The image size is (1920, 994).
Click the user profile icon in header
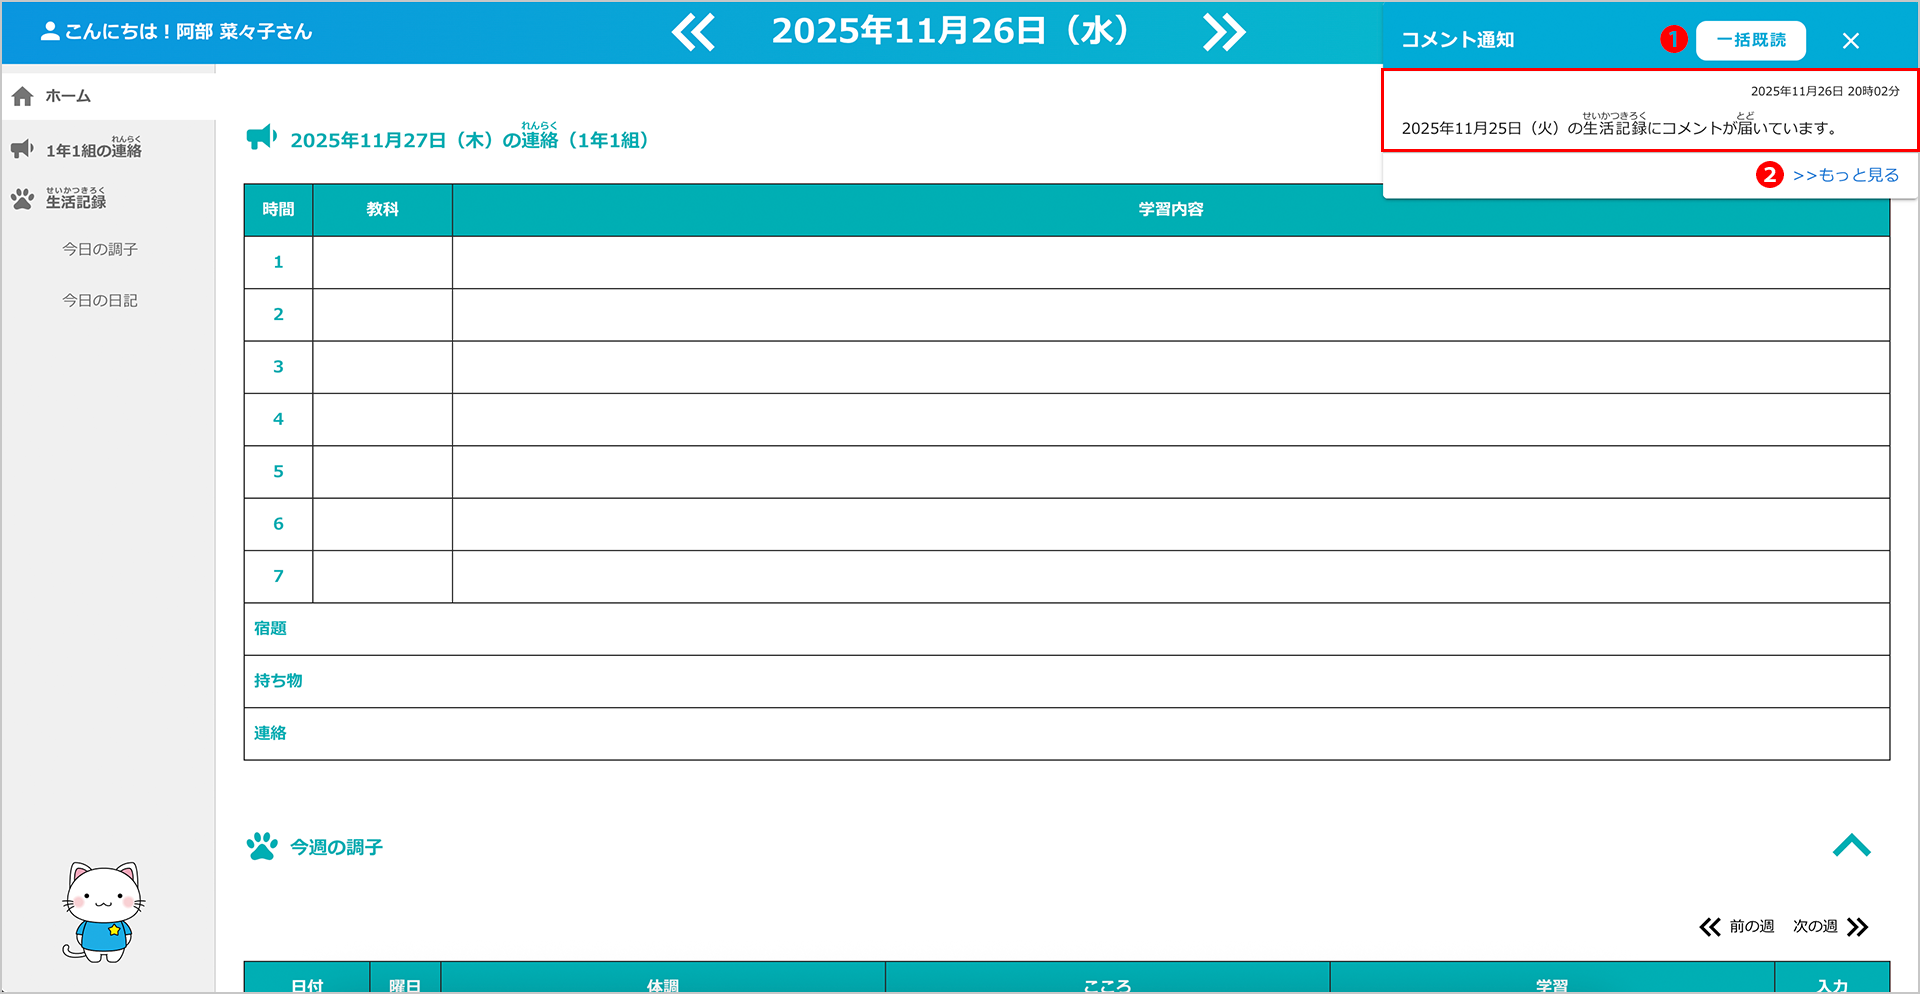50,31
